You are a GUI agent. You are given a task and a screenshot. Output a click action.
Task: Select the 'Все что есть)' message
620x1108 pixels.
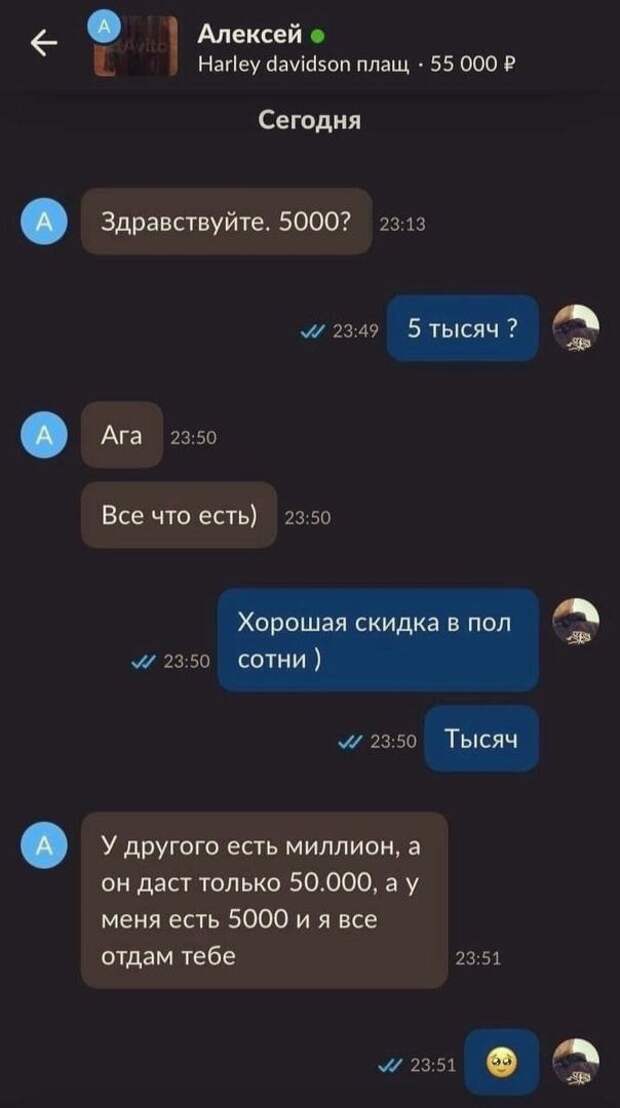coord(179,515)
